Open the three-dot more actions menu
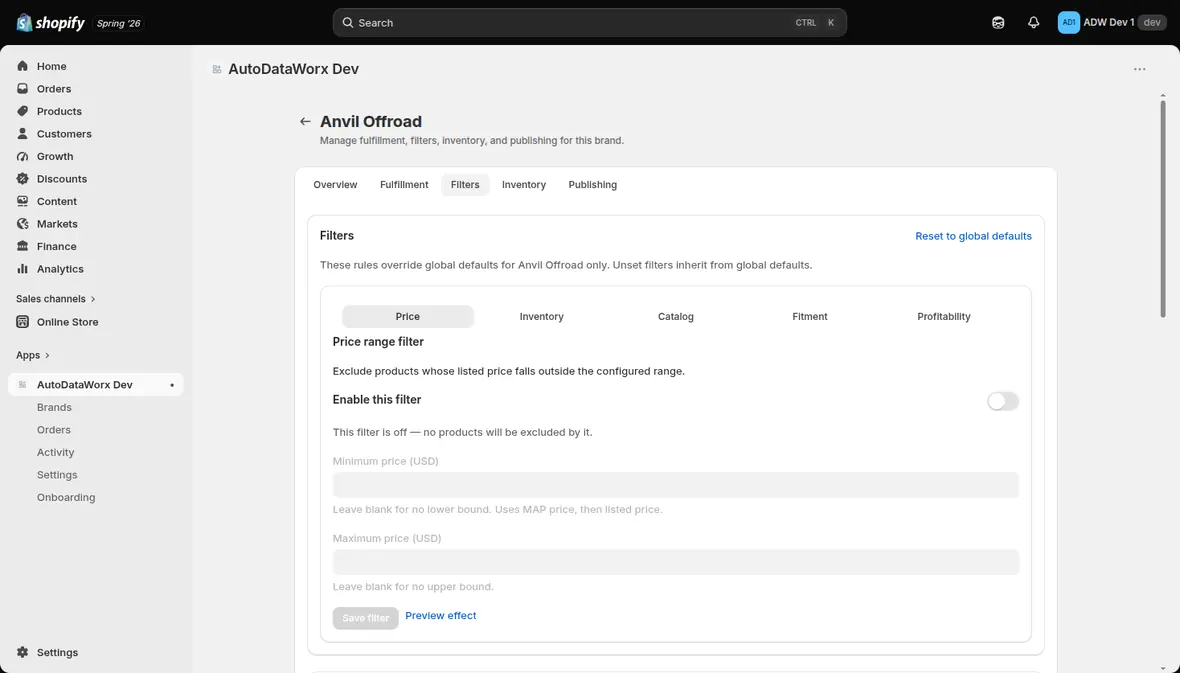 [1139, 69]
